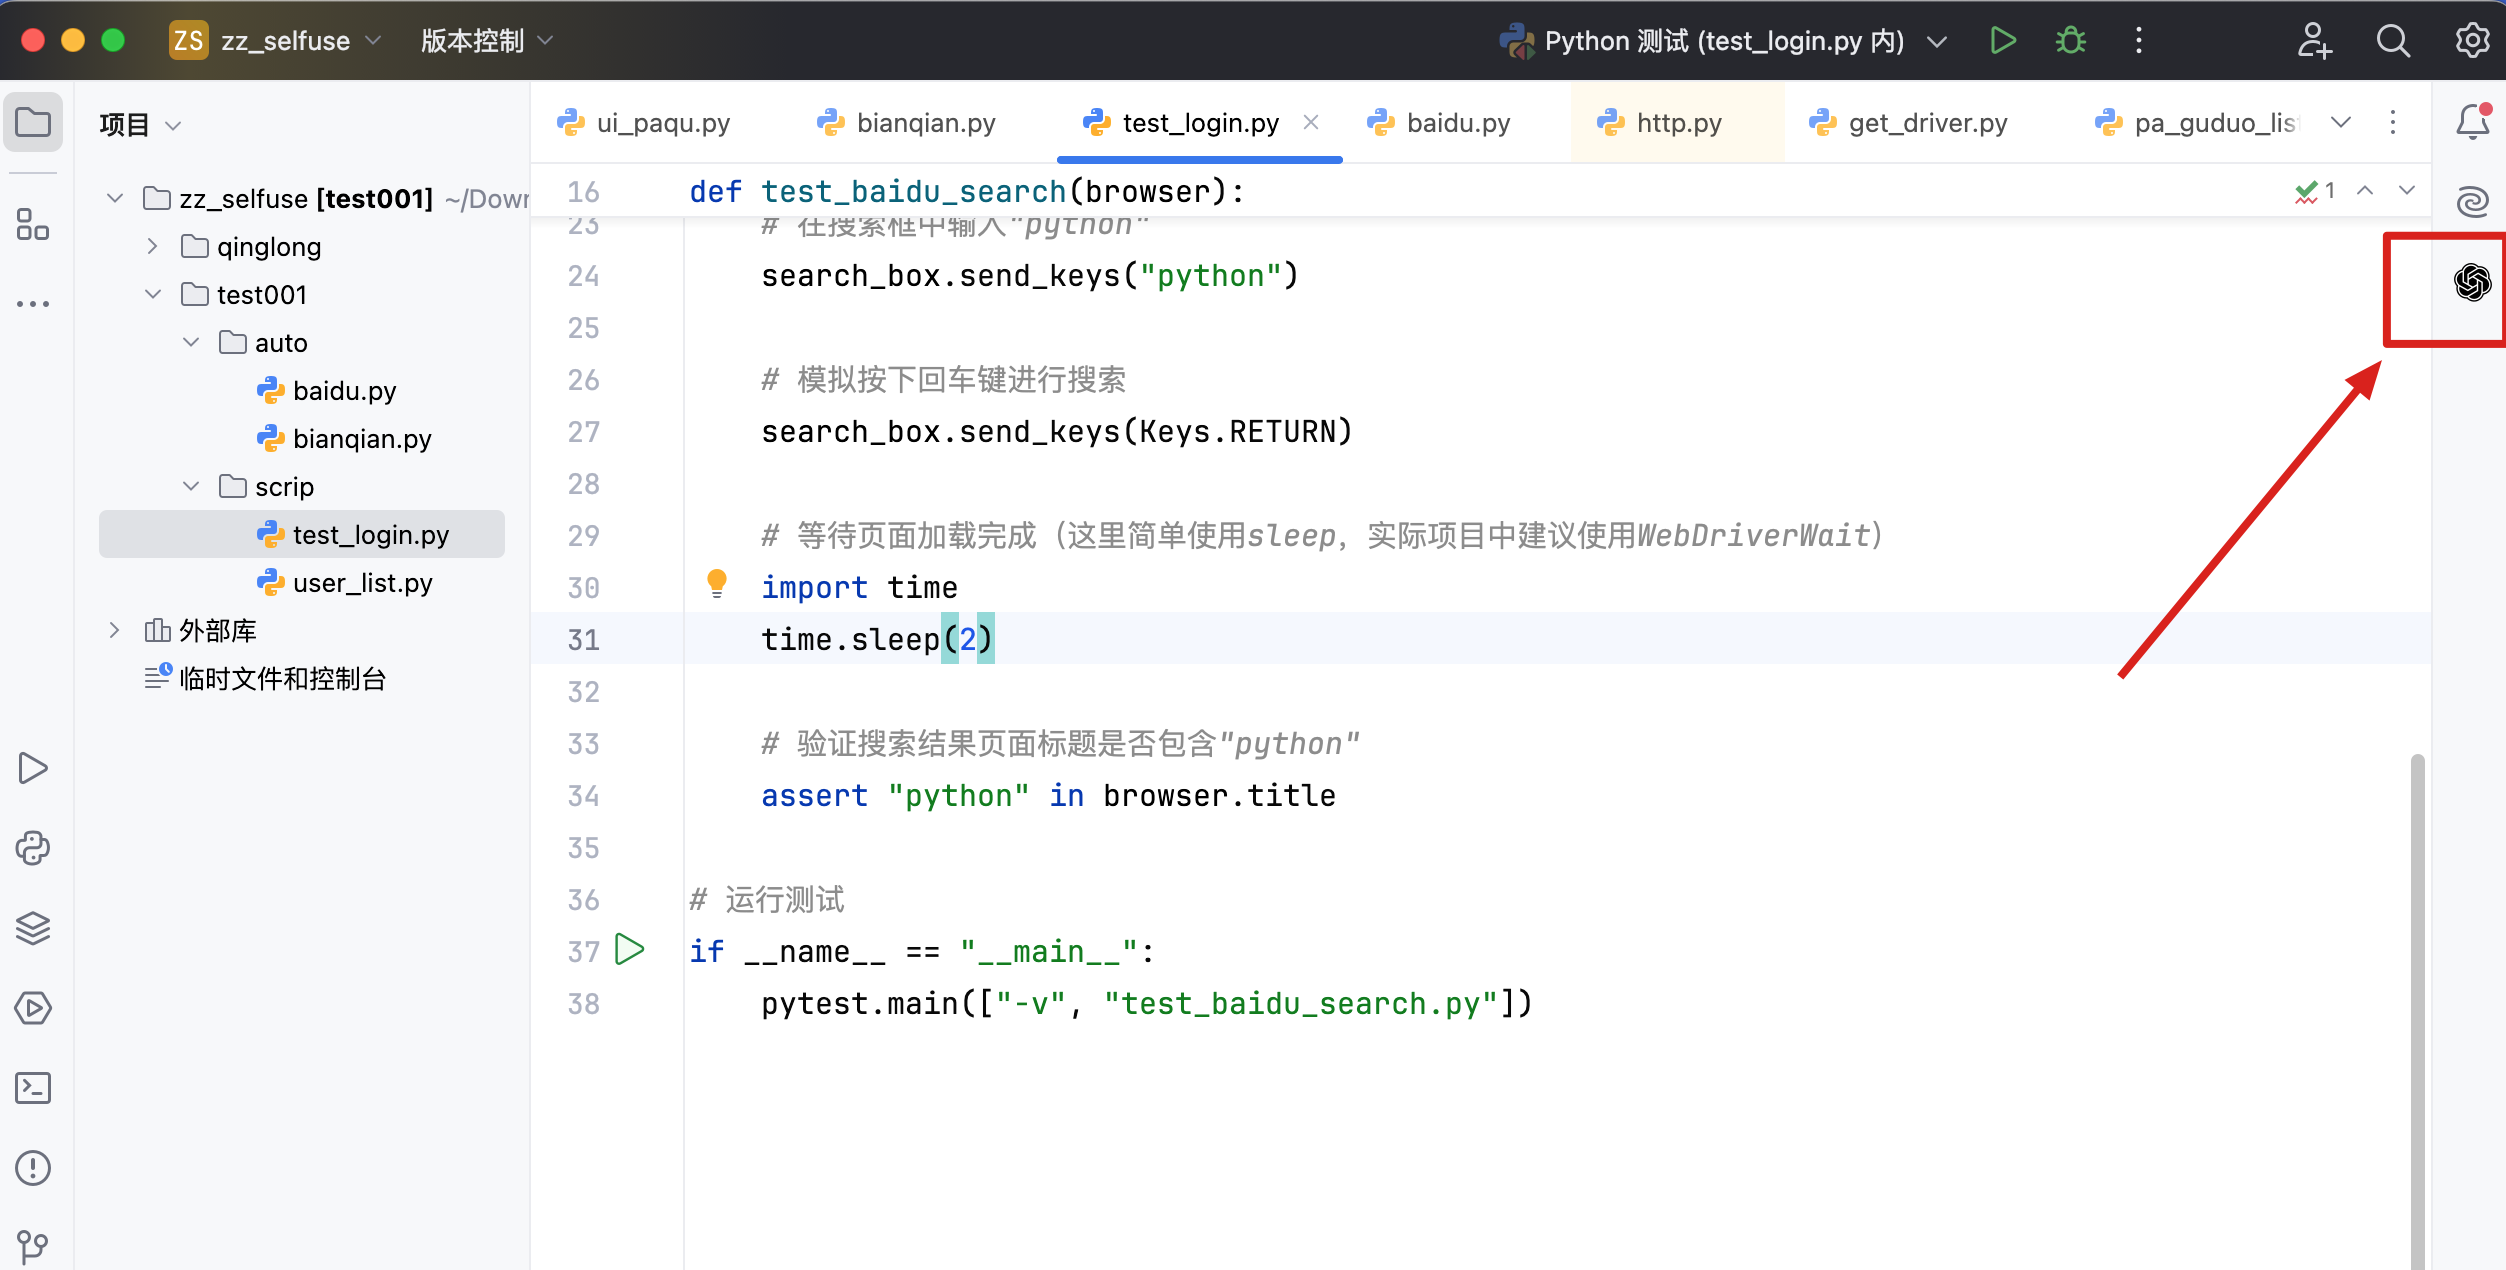Select user_list.py in the project tree
The width and height of the screenshot is (2506, 1270).
[x=362, y=582]
